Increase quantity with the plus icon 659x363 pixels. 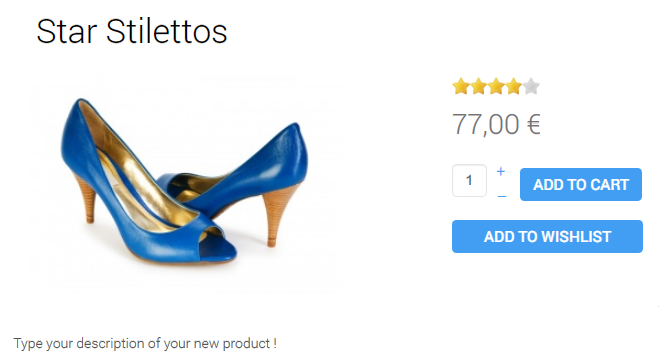coord(501,171)
